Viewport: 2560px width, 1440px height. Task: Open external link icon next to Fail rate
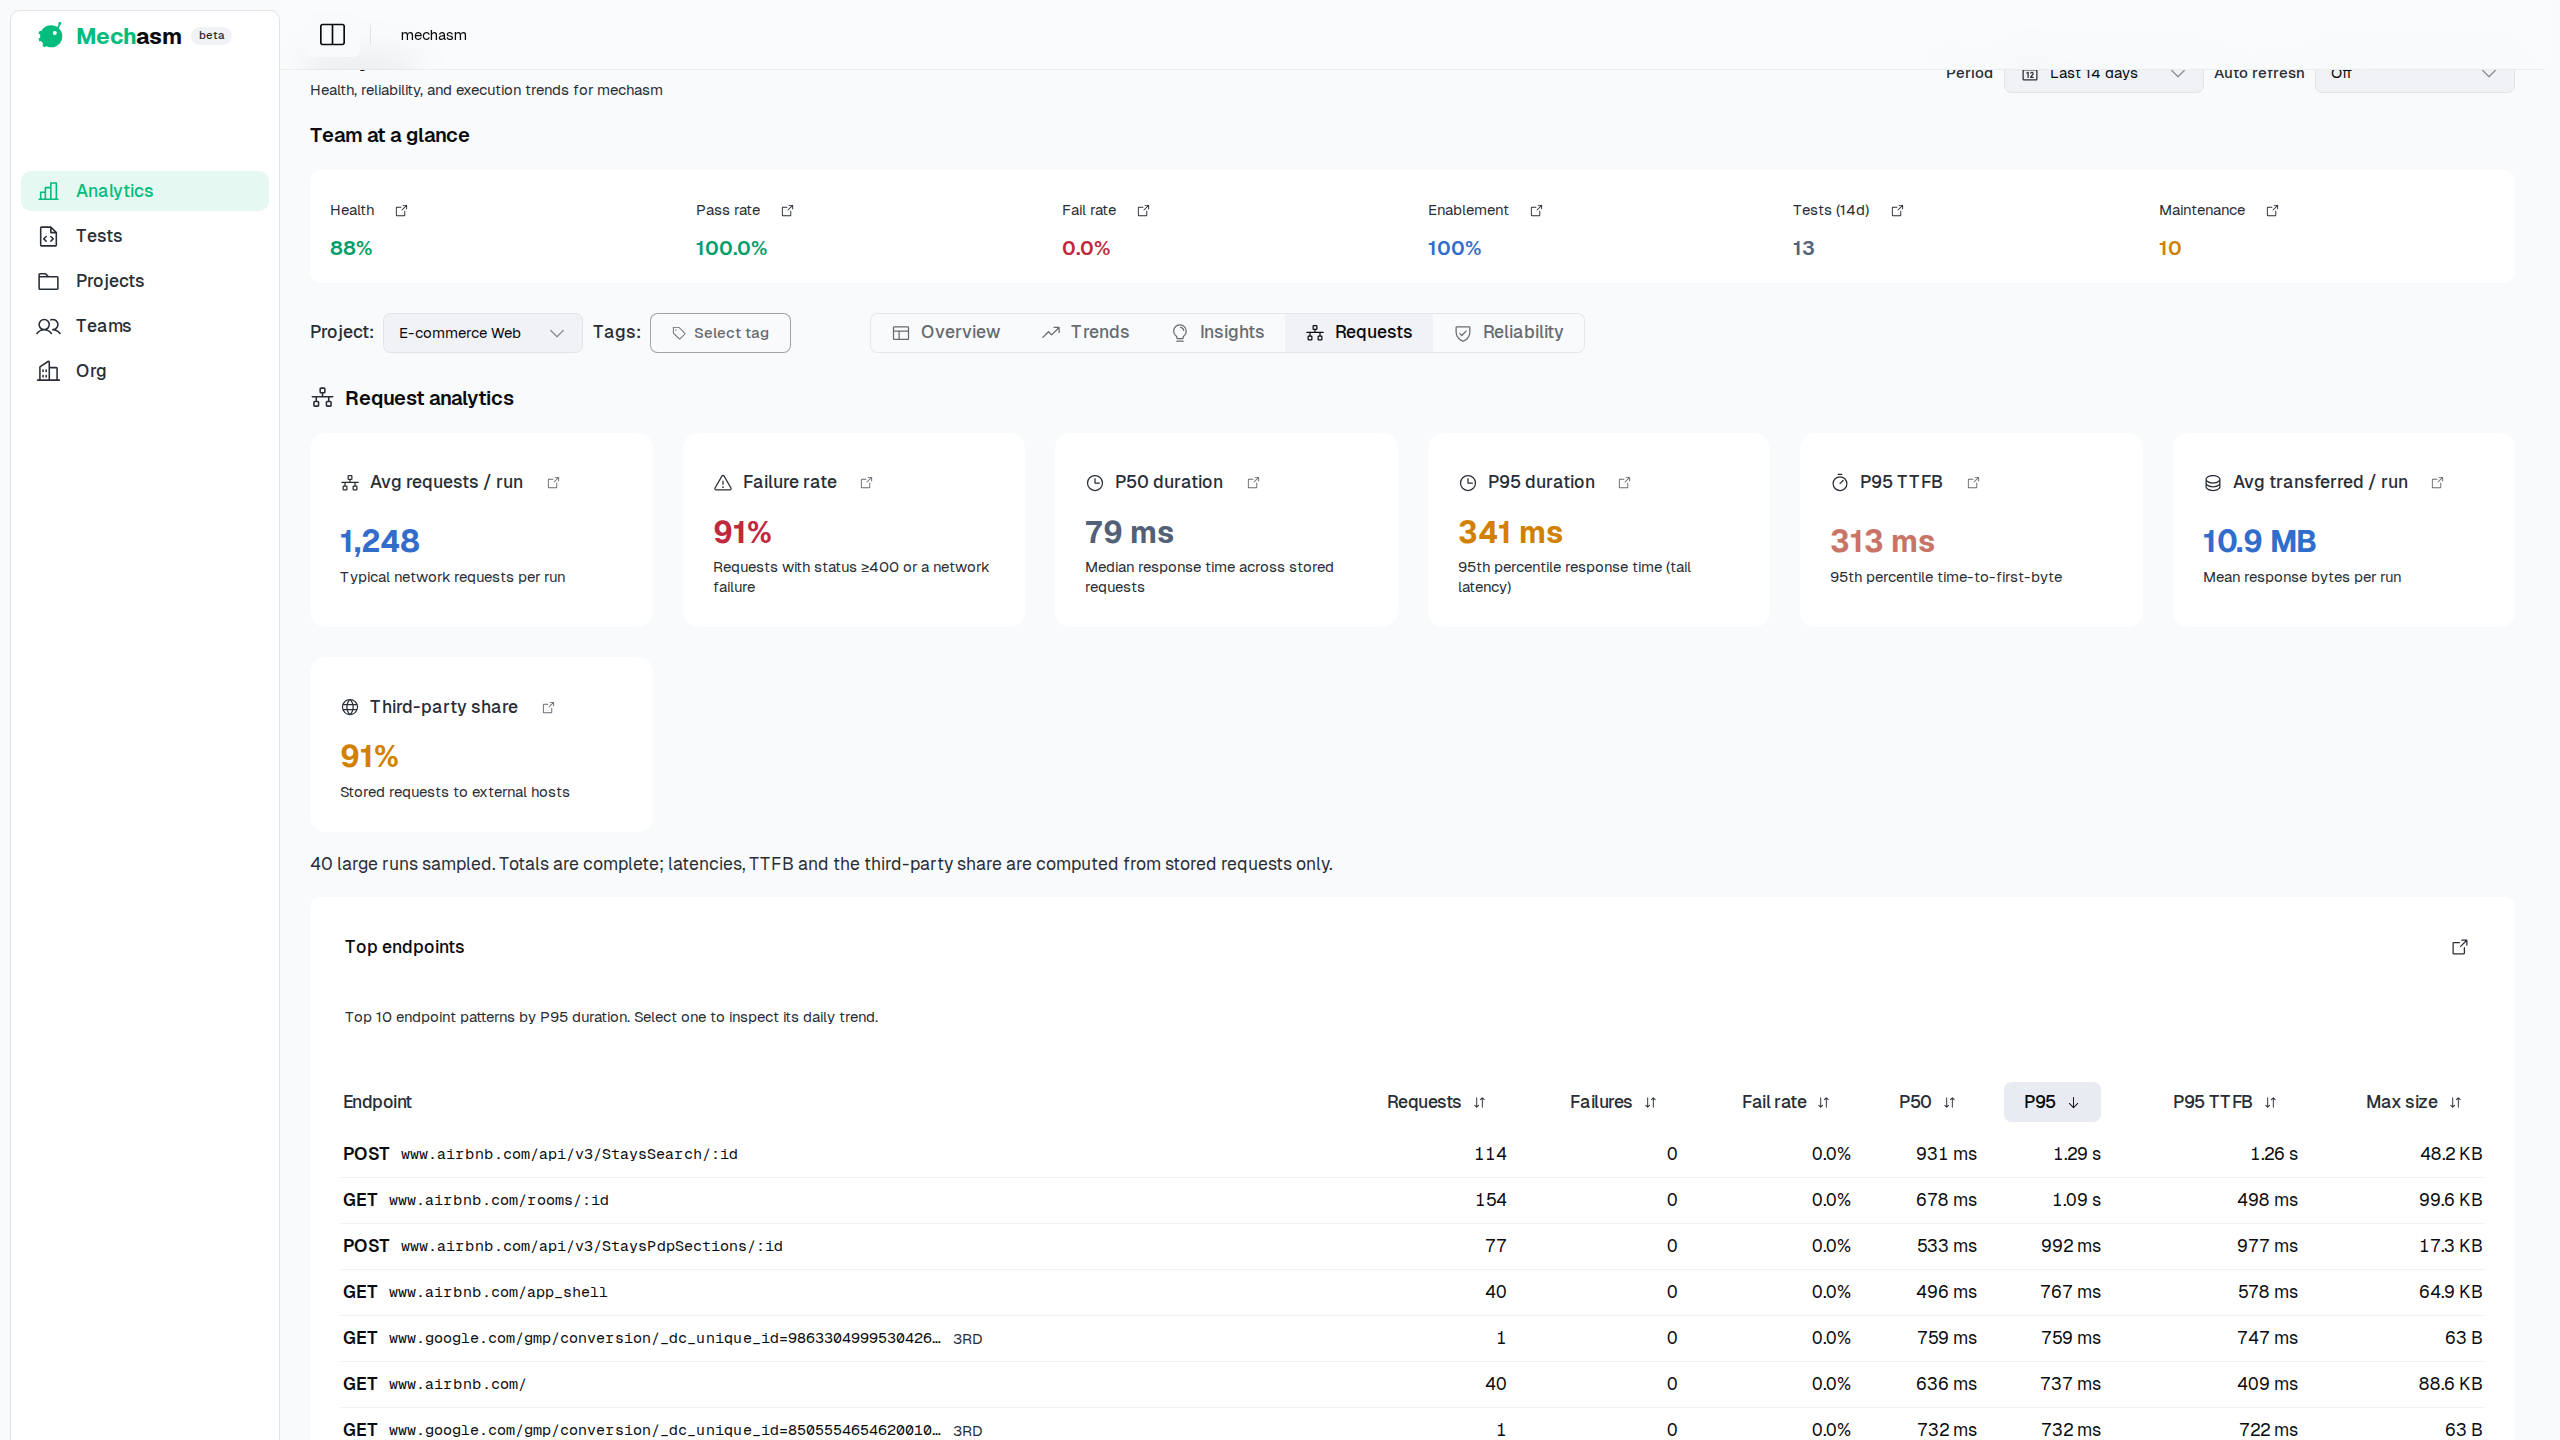1143,210
